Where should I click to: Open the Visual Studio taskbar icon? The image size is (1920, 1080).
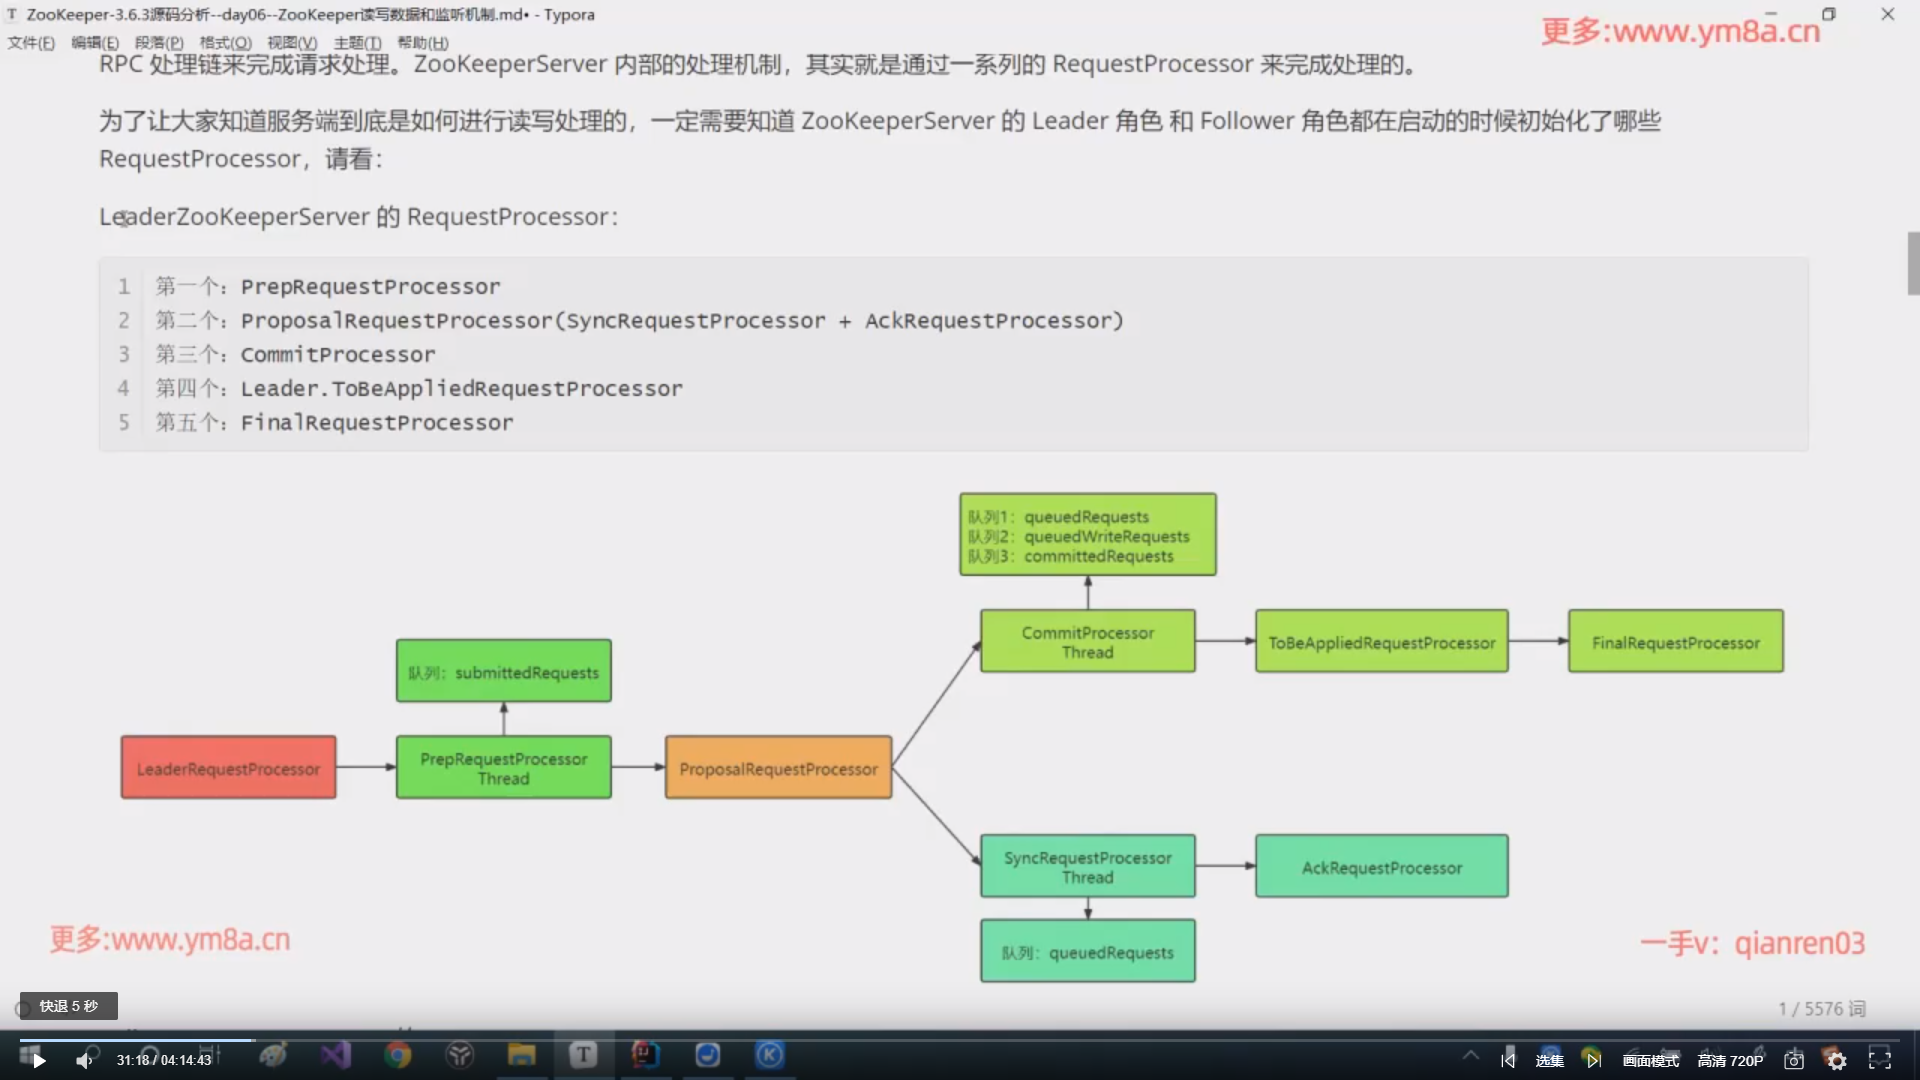(x=336, y=1055)
